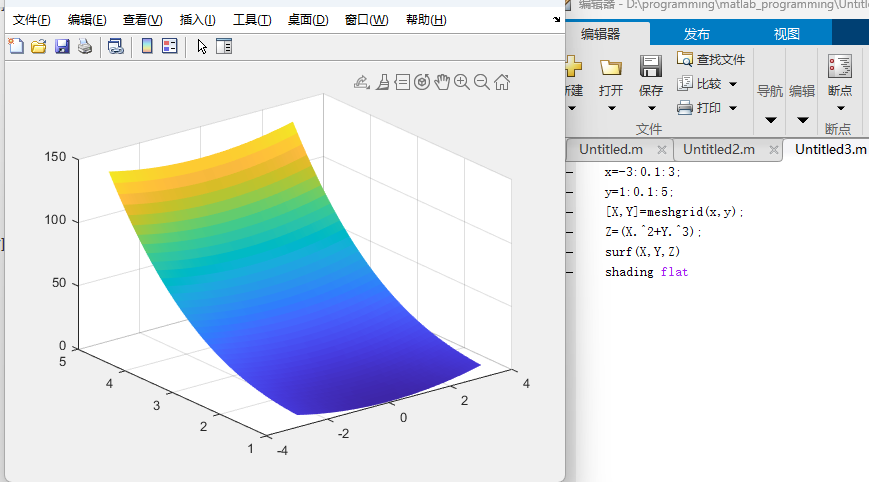
Task: Open the View (查看) menu in figure
Action: click(x=142, y=20)
